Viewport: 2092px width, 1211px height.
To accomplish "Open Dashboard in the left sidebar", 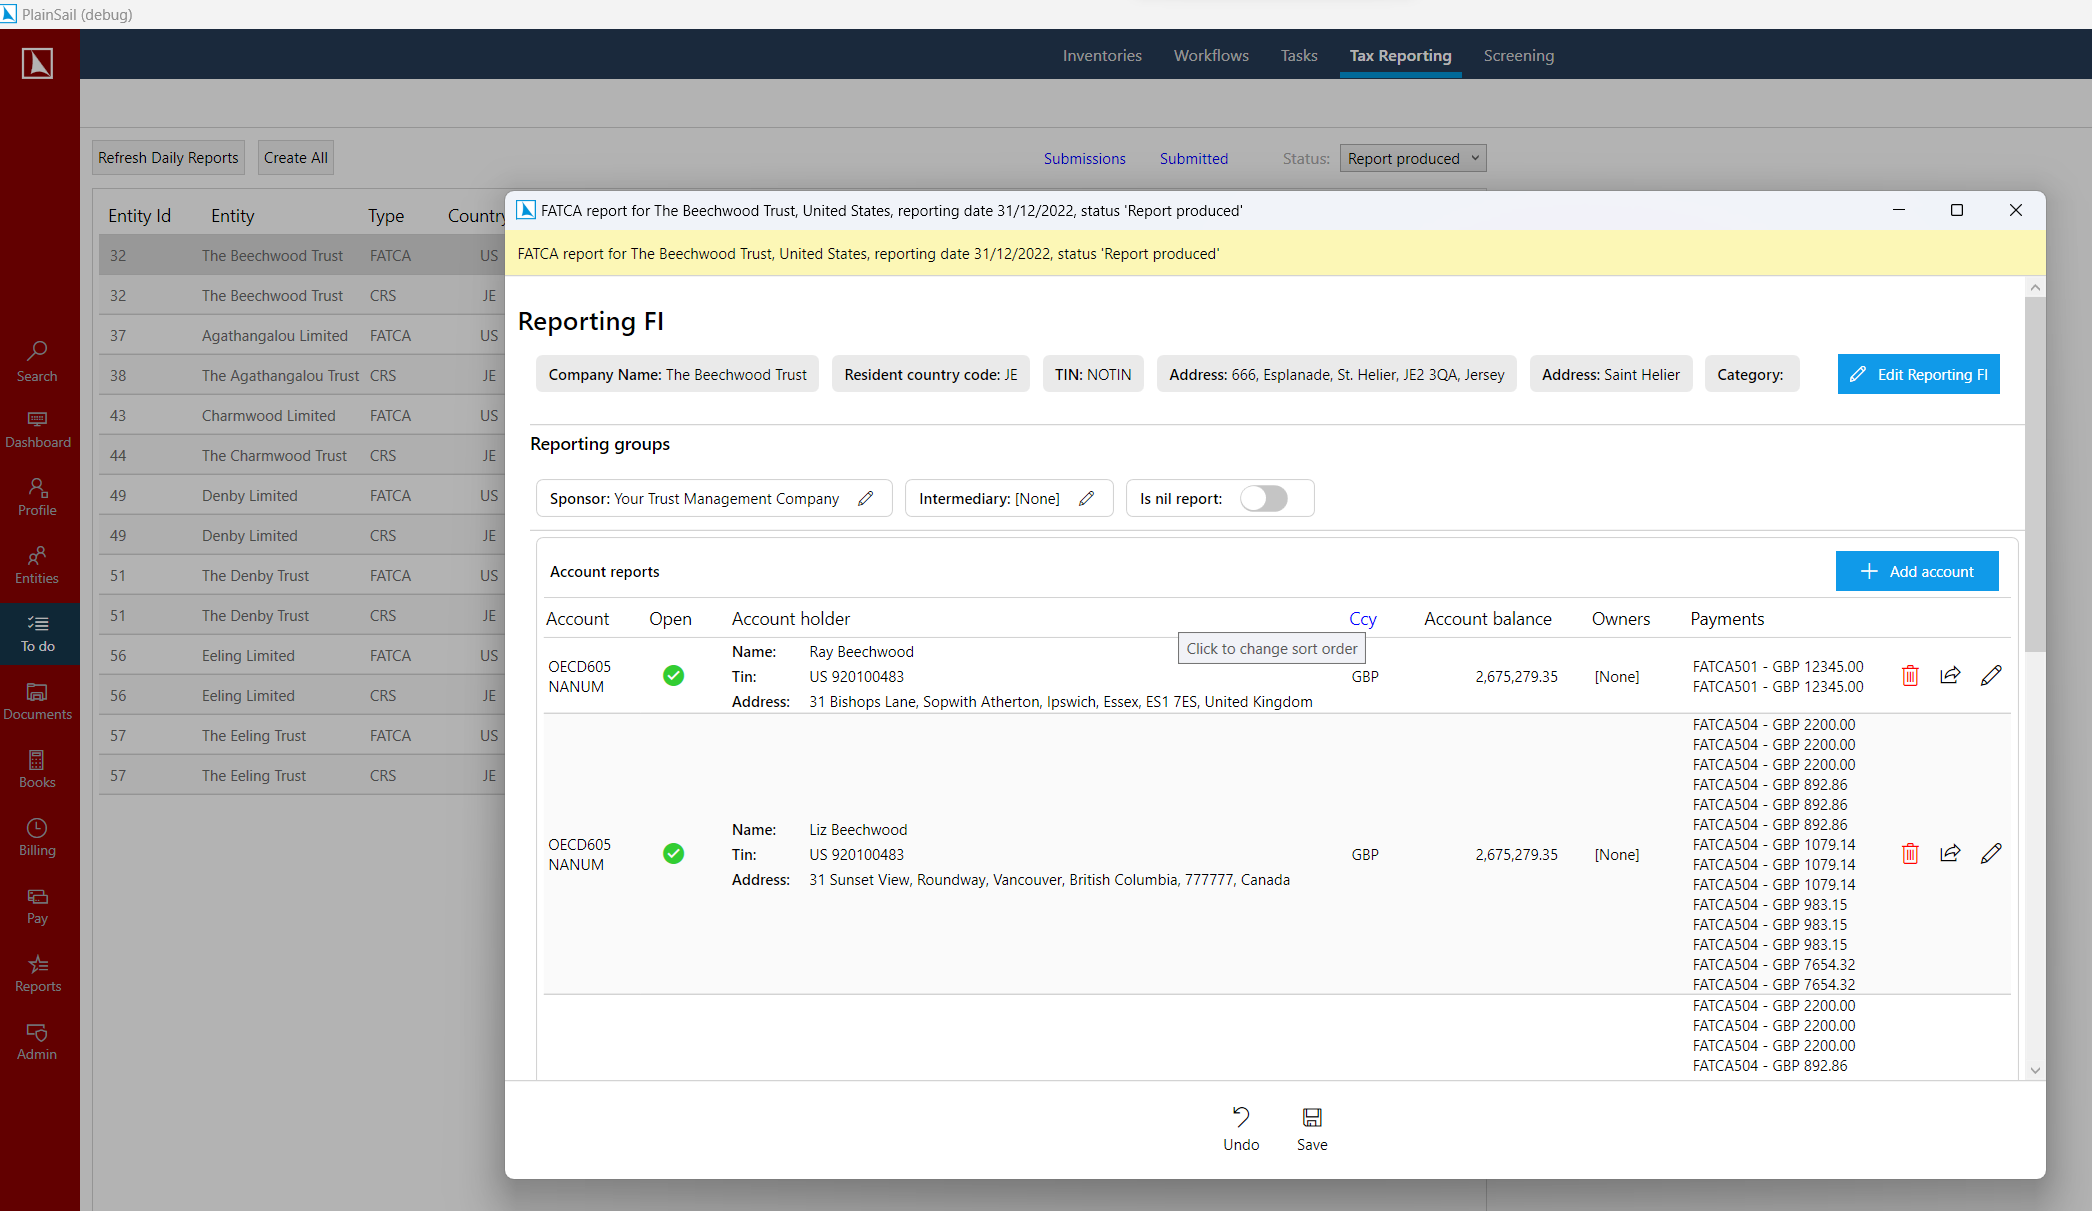I will tap(37, 429).
